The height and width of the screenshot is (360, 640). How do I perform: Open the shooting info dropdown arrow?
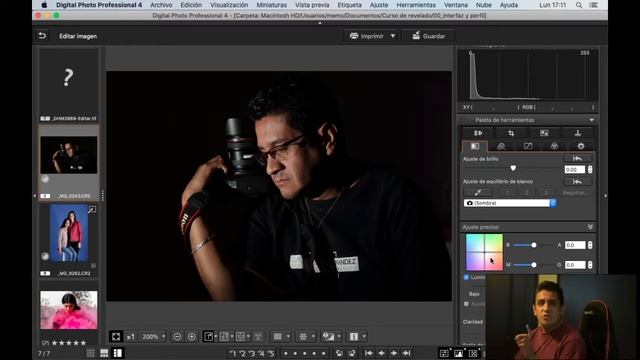pyautogui.click(x=364, y=336)
